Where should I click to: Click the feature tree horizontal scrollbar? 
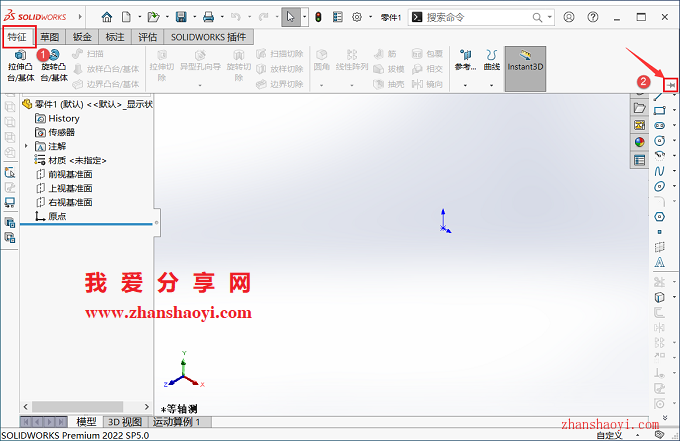click(x=77, y=407)
